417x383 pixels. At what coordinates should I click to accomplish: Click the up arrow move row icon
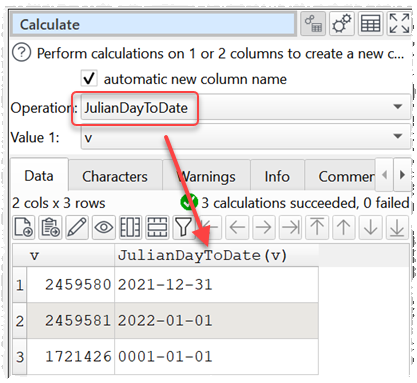[x=344, y=227]
